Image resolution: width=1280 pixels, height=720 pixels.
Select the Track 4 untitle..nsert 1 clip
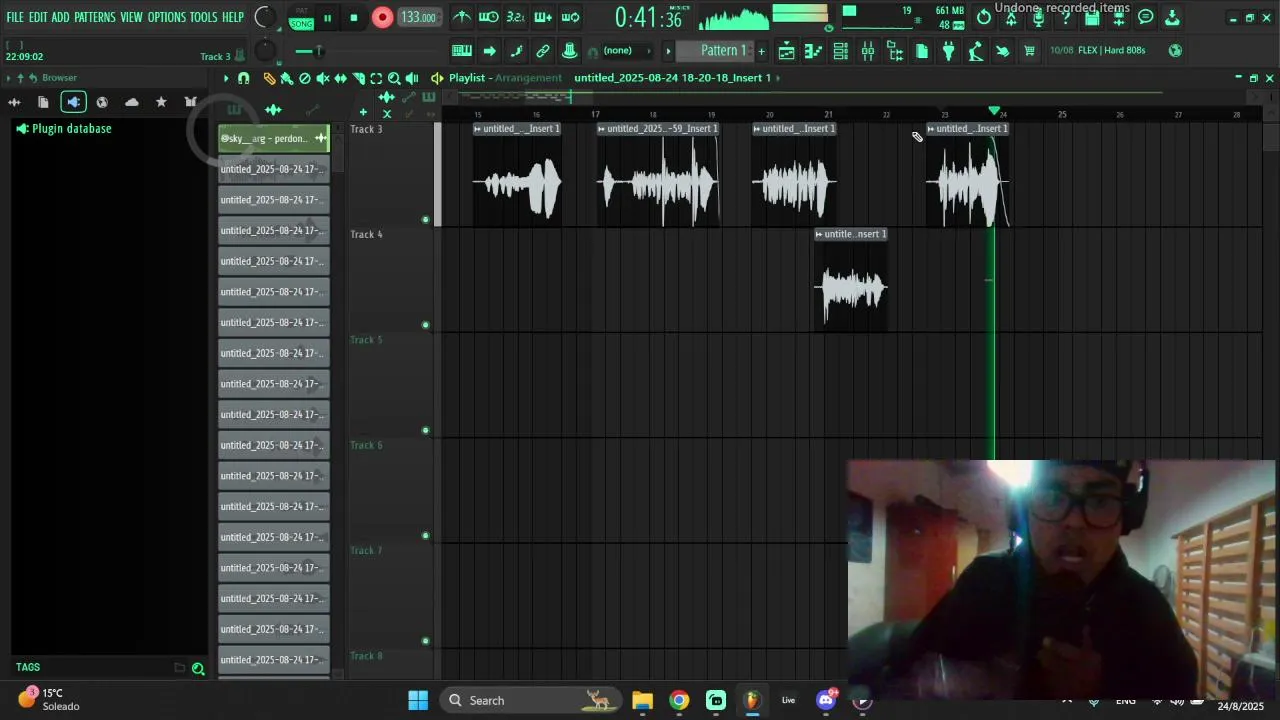(851, 280)
